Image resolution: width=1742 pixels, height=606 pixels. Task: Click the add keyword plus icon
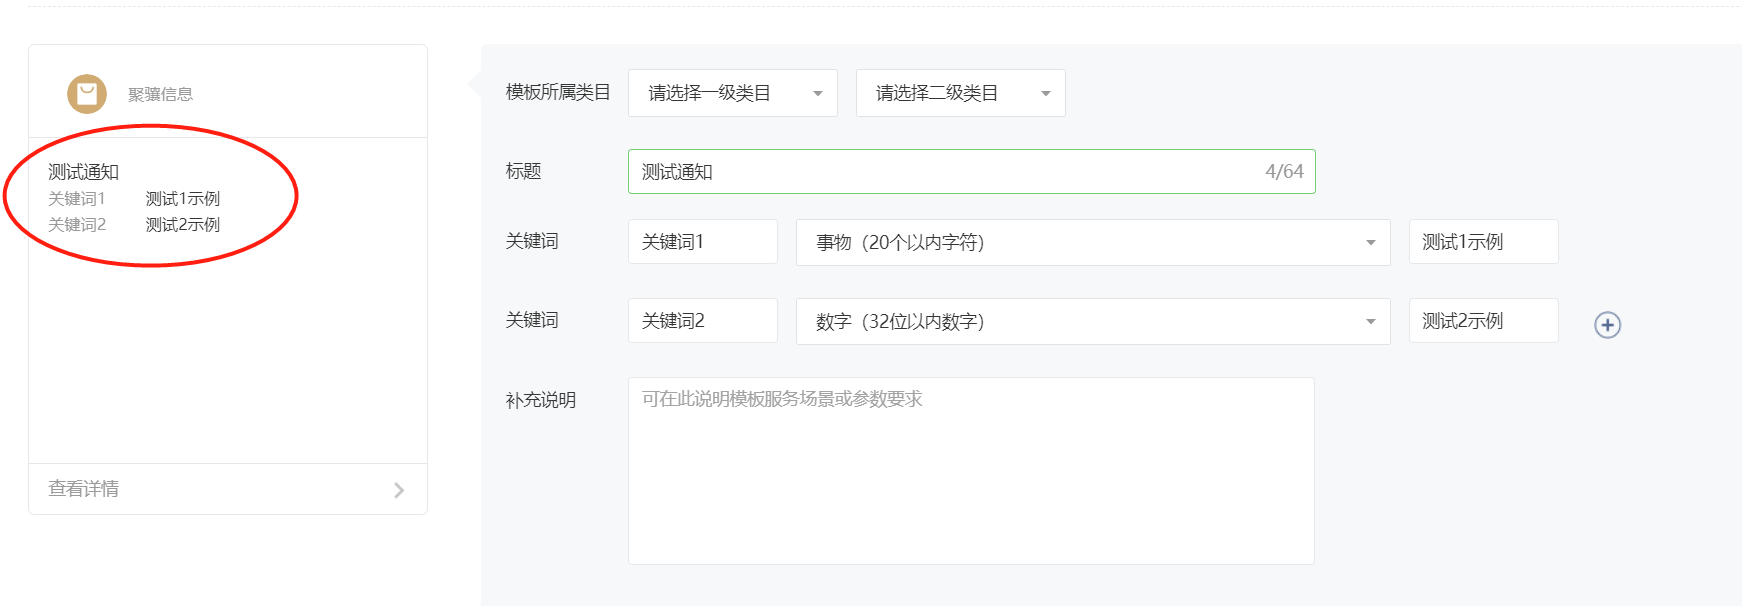[1607, 325]
